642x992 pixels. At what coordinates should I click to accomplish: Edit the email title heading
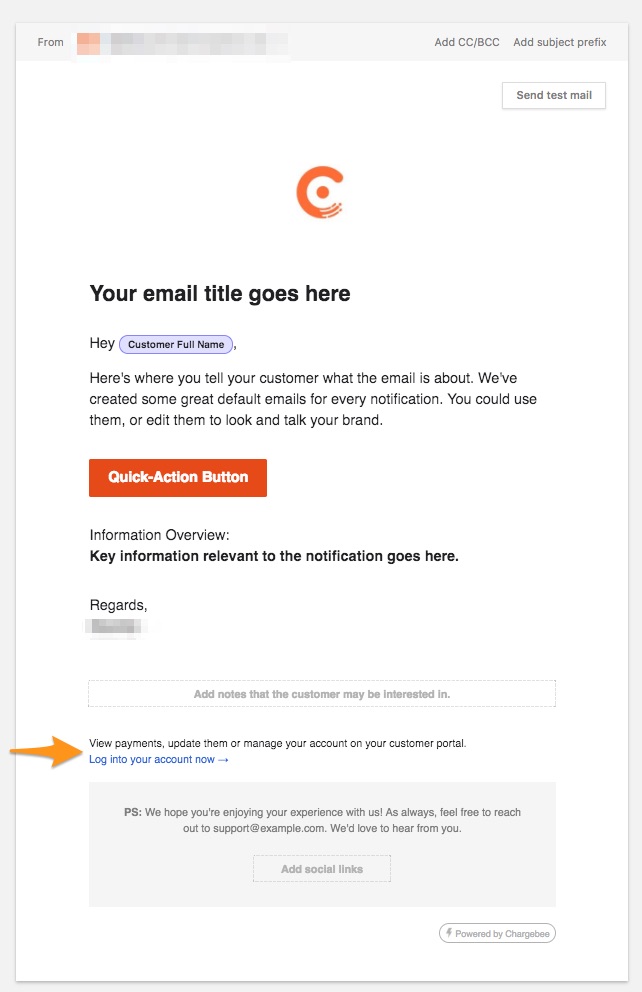pyautogui.click(x=220, y=294)
